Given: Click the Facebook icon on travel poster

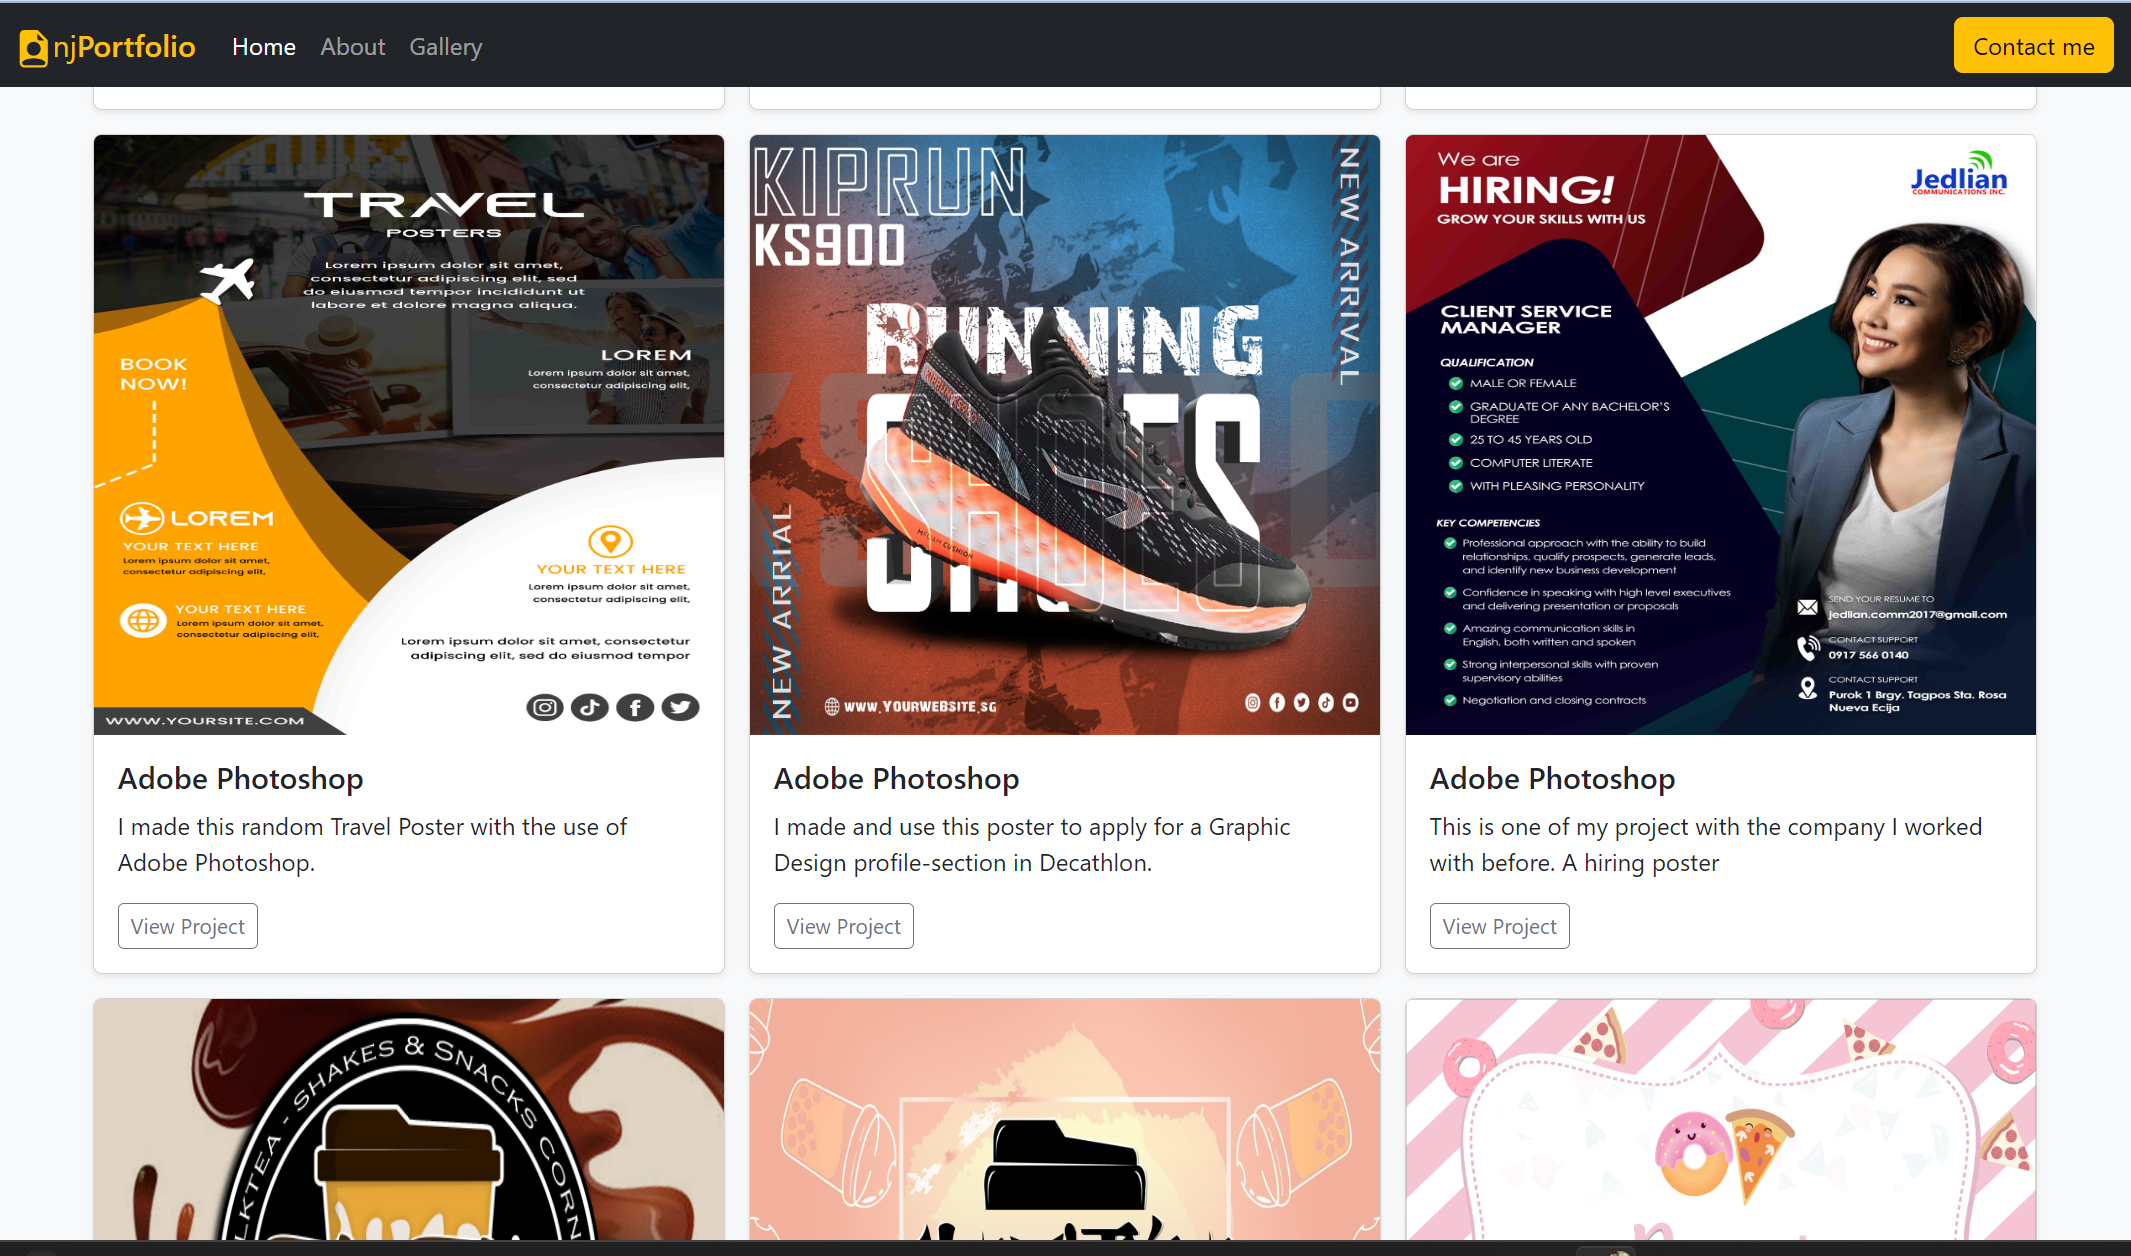Looking at the screenshot, I should (635, 708).
